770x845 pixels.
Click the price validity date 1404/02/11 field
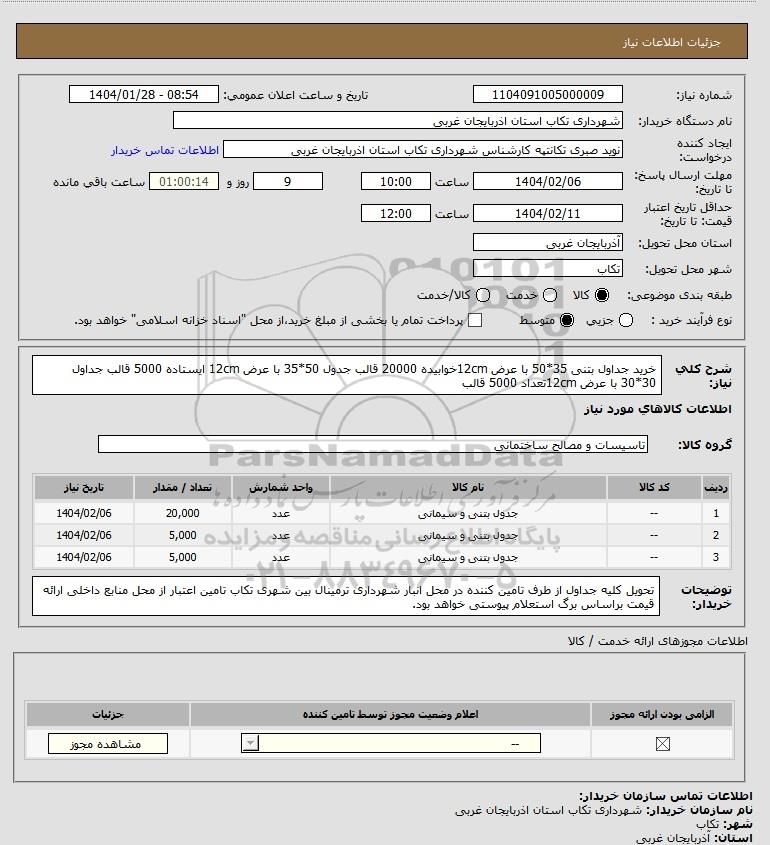tap(547, 213)
